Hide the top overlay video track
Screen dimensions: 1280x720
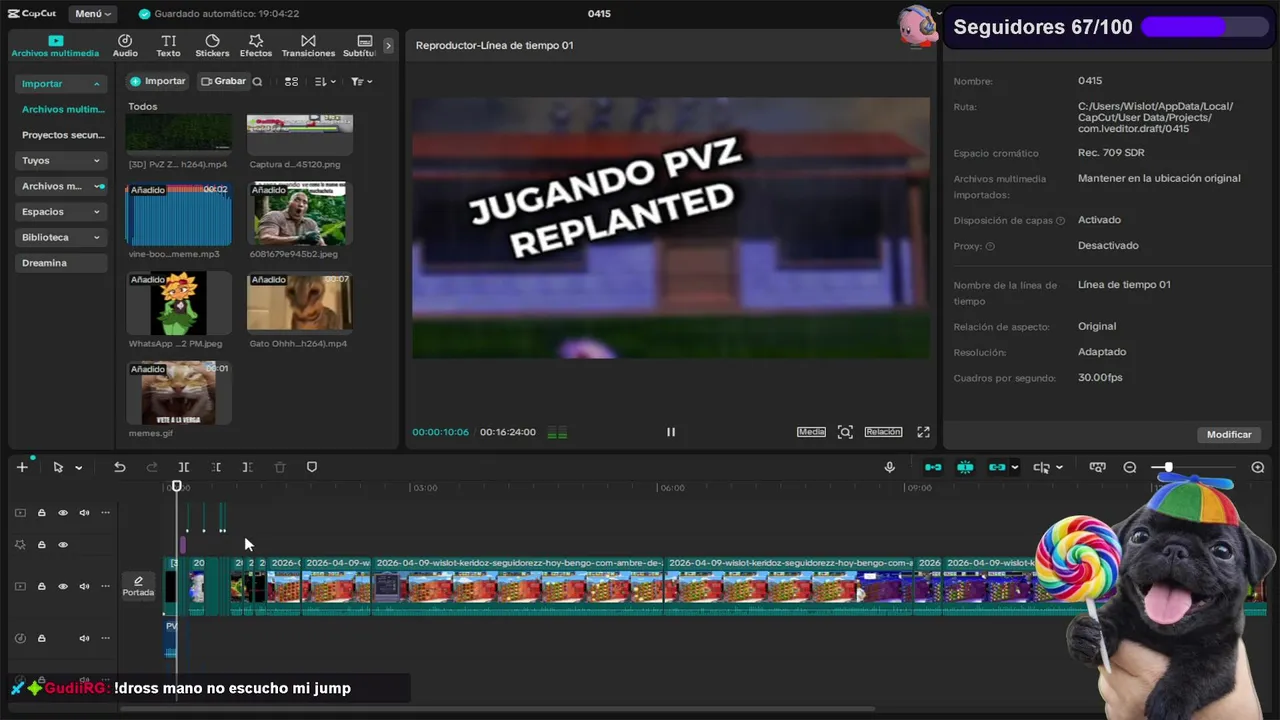[63, 513]
